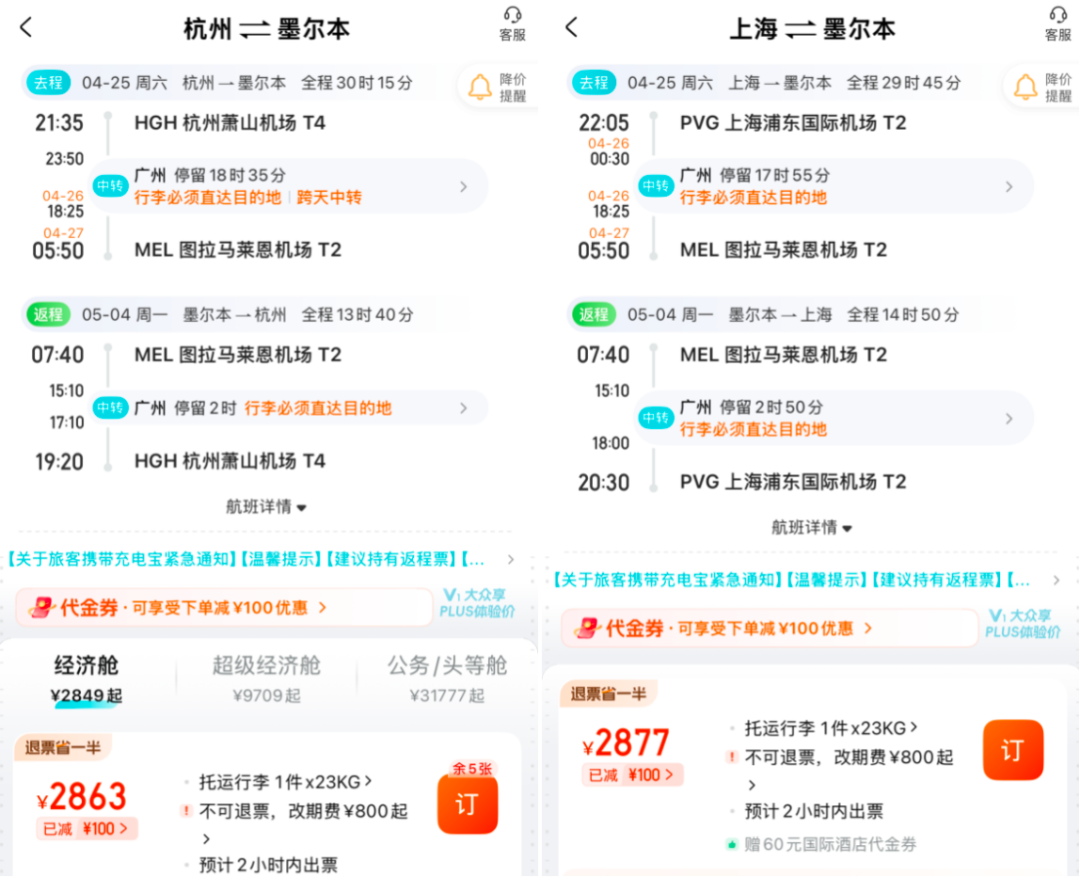The width and height of the screenshot is (1080, 877).
Task: Tap 订 to book the ¥2863 fare
Action: (467, 806)
